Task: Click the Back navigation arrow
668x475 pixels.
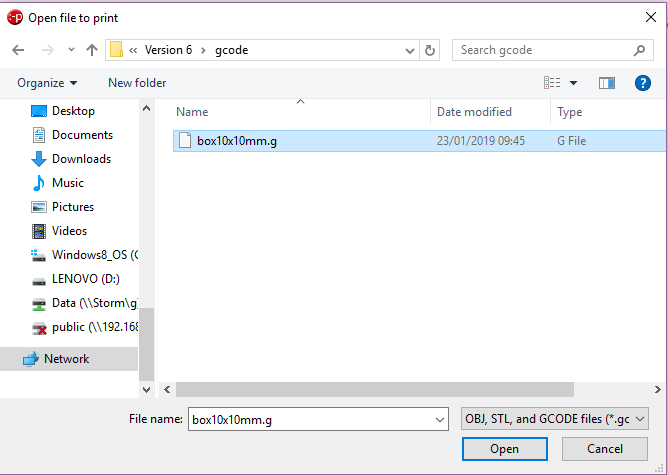Action: coord(18,50)
